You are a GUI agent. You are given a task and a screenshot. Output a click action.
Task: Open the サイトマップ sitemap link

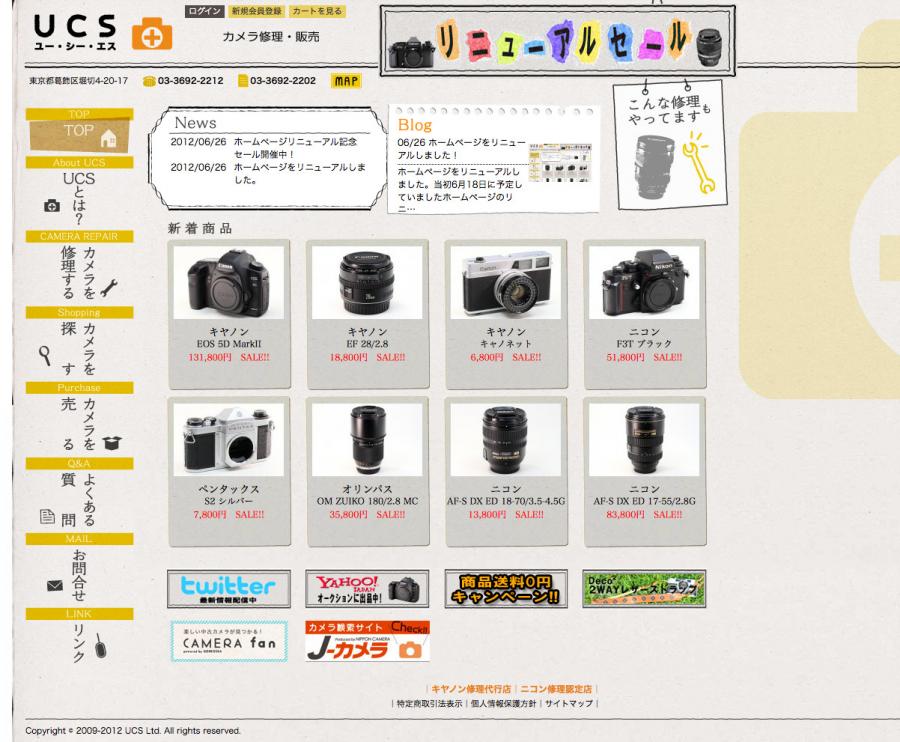569,703
